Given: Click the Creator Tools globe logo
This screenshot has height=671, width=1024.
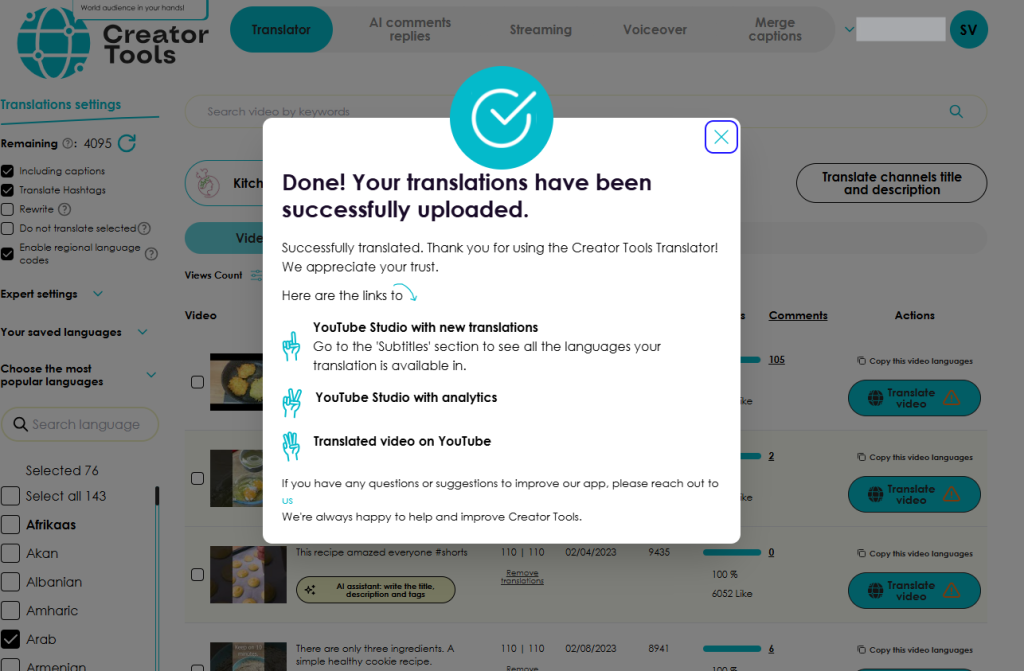Looking at the screenshot, I should coord(53,43).
